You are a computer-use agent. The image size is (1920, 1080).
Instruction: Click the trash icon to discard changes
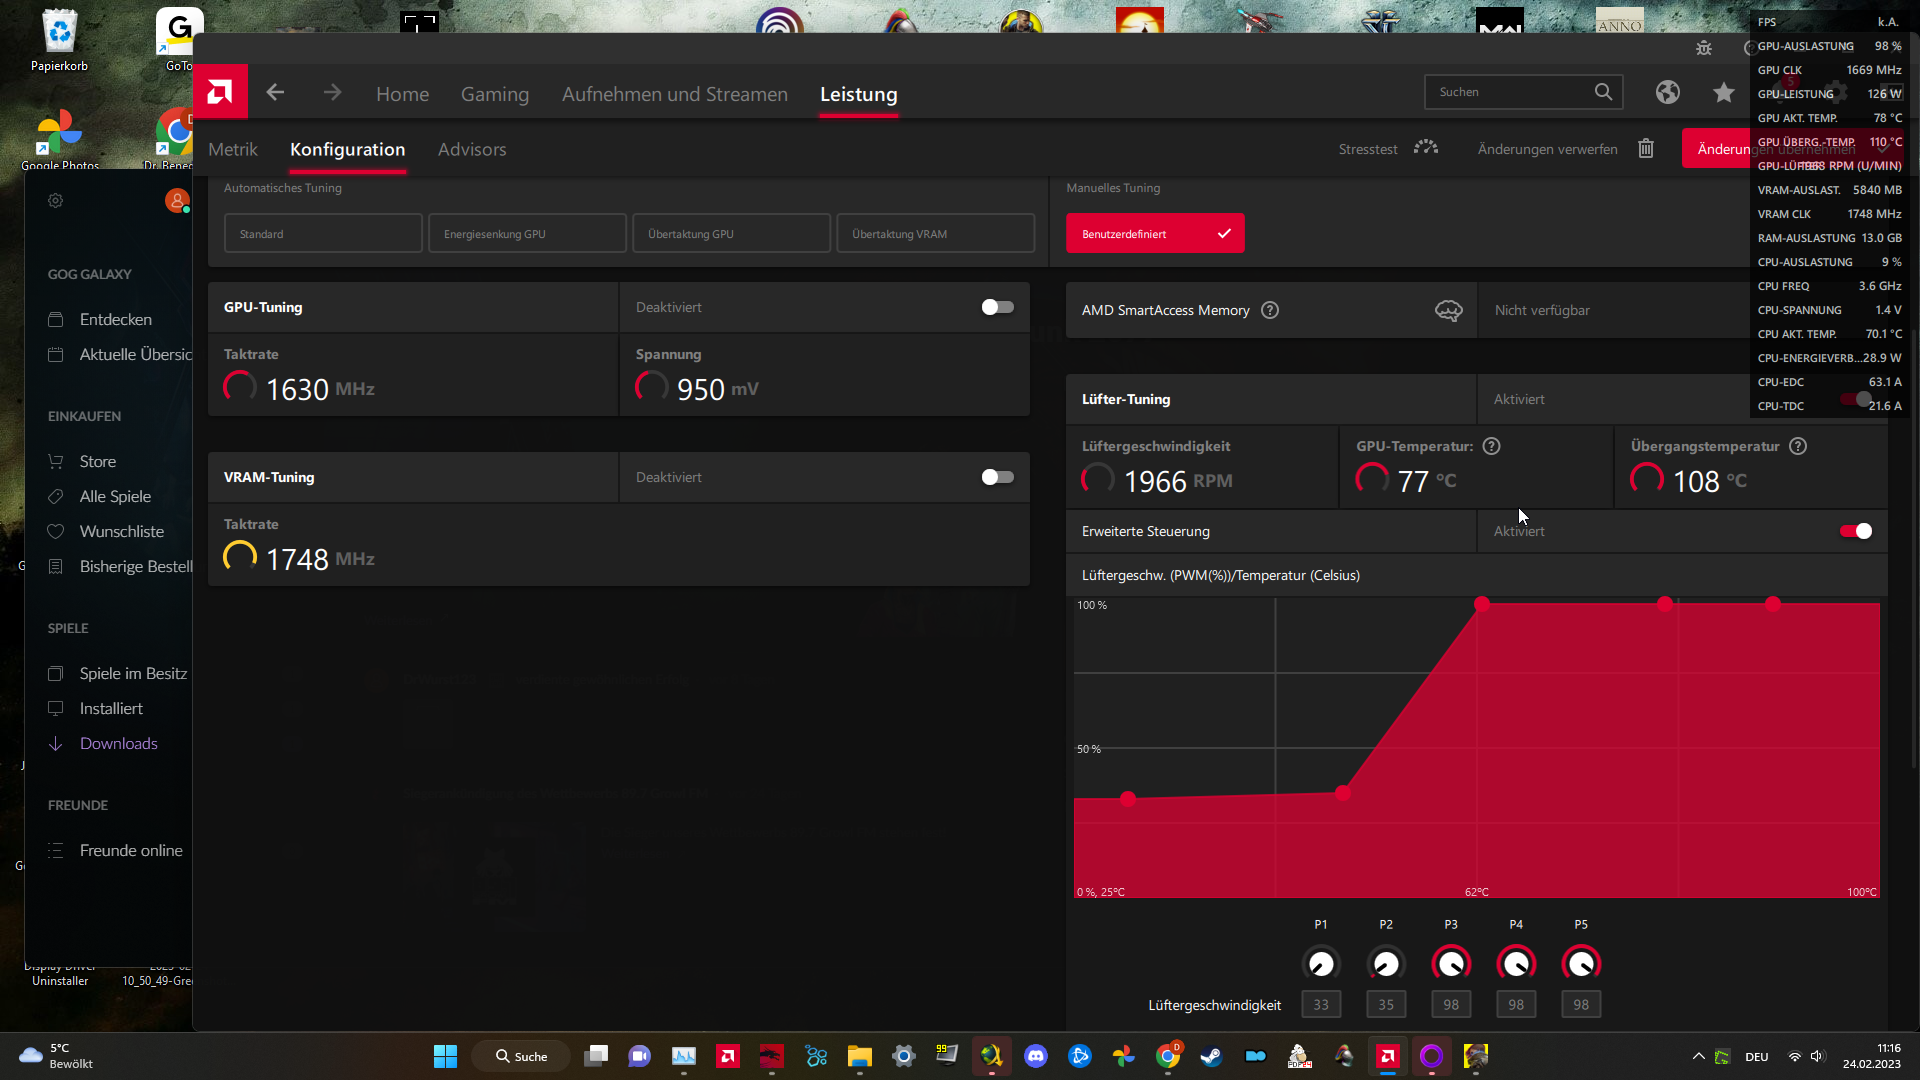pos(1646,149)
